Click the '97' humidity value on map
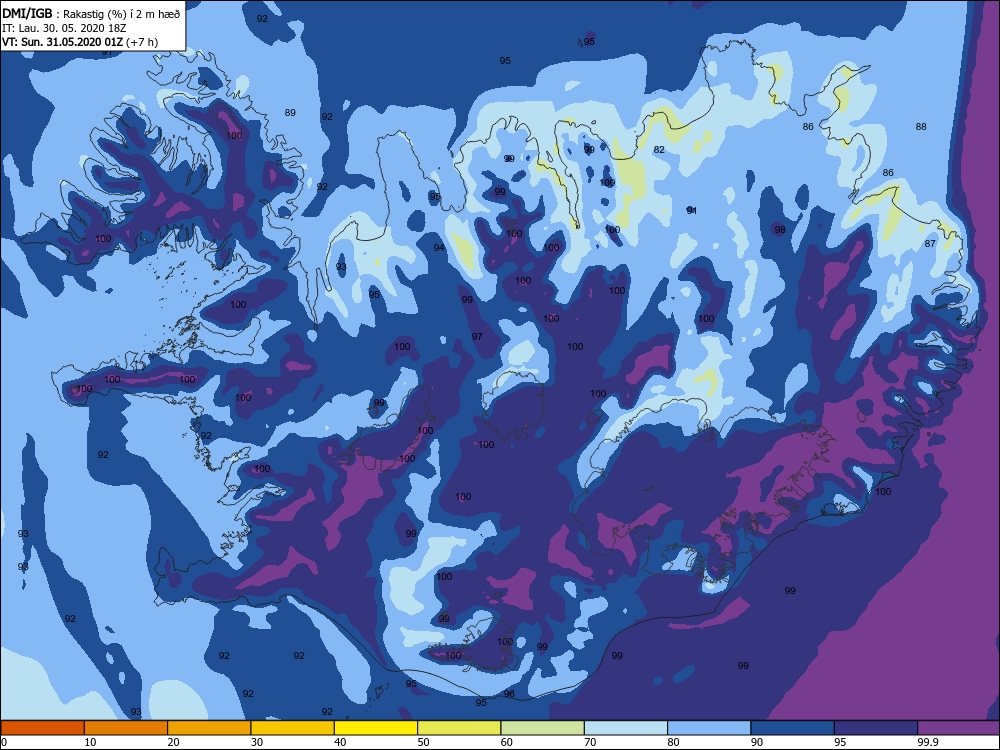Screen dimensions: 1000x750 click(477, 337)
